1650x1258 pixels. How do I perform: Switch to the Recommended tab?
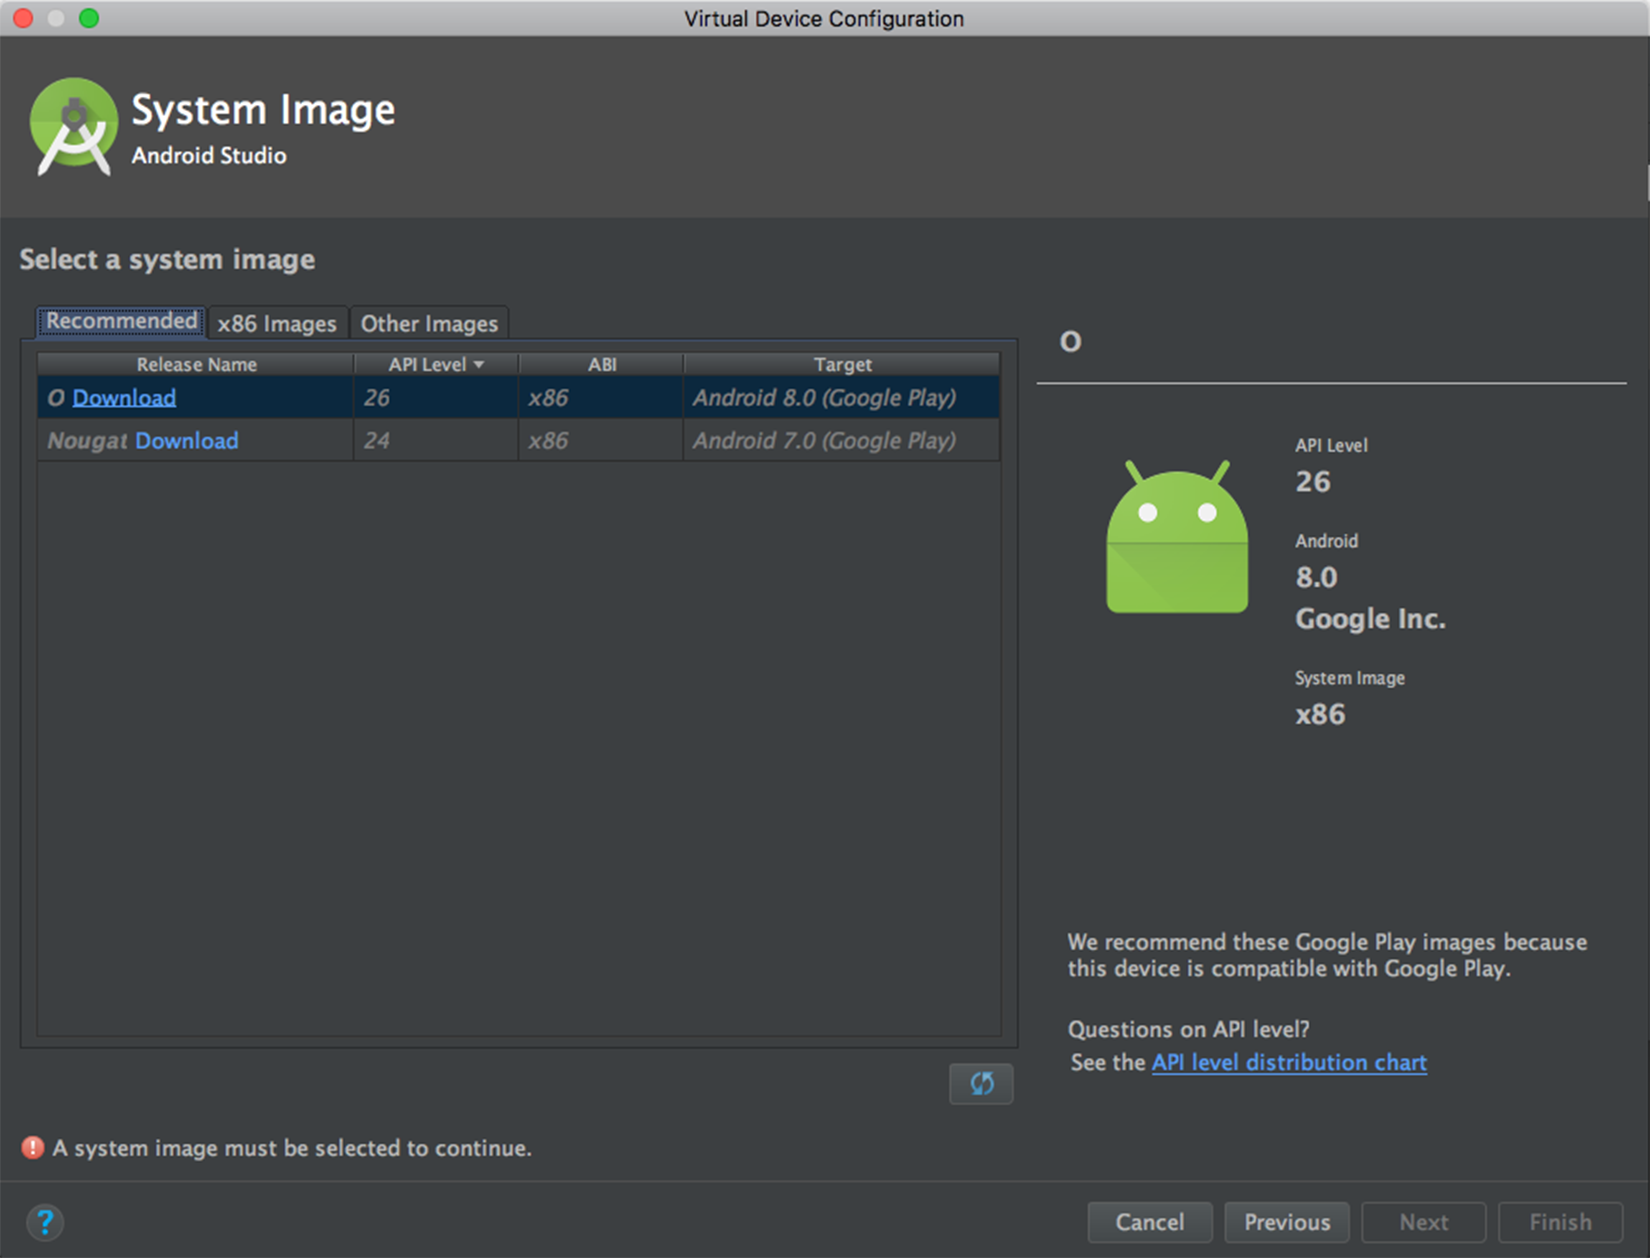(x=122, y=321)
